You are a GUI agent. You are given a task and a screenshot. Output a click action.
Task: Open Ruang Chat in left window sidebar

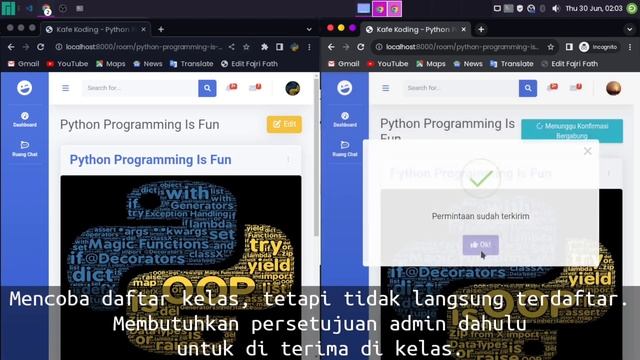(24, 149)
